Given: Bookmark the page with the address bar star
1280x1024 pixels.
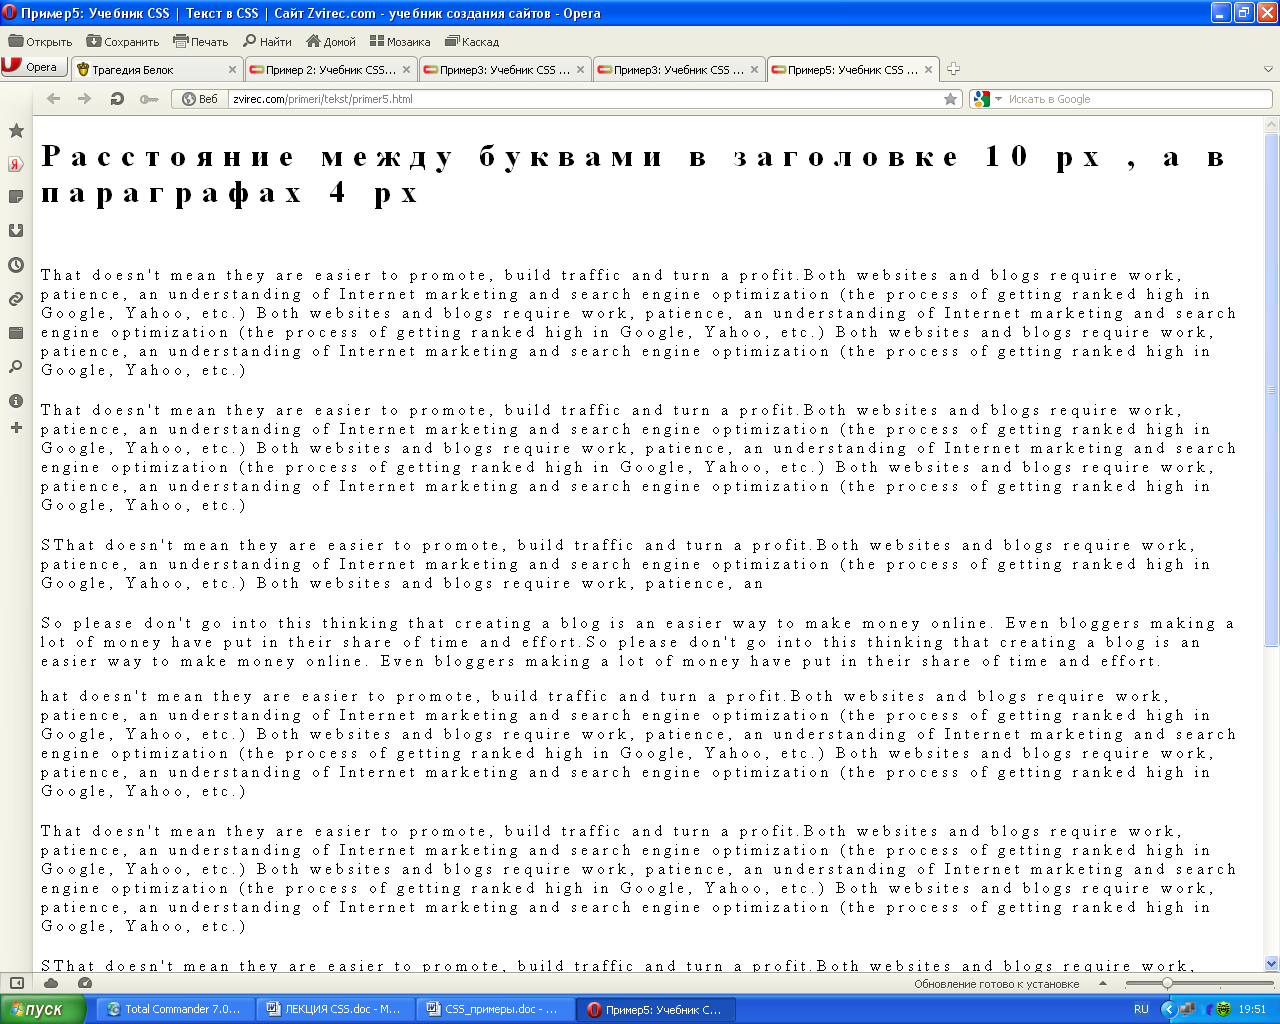Looking at the screenshot, I should coord(951,99).
